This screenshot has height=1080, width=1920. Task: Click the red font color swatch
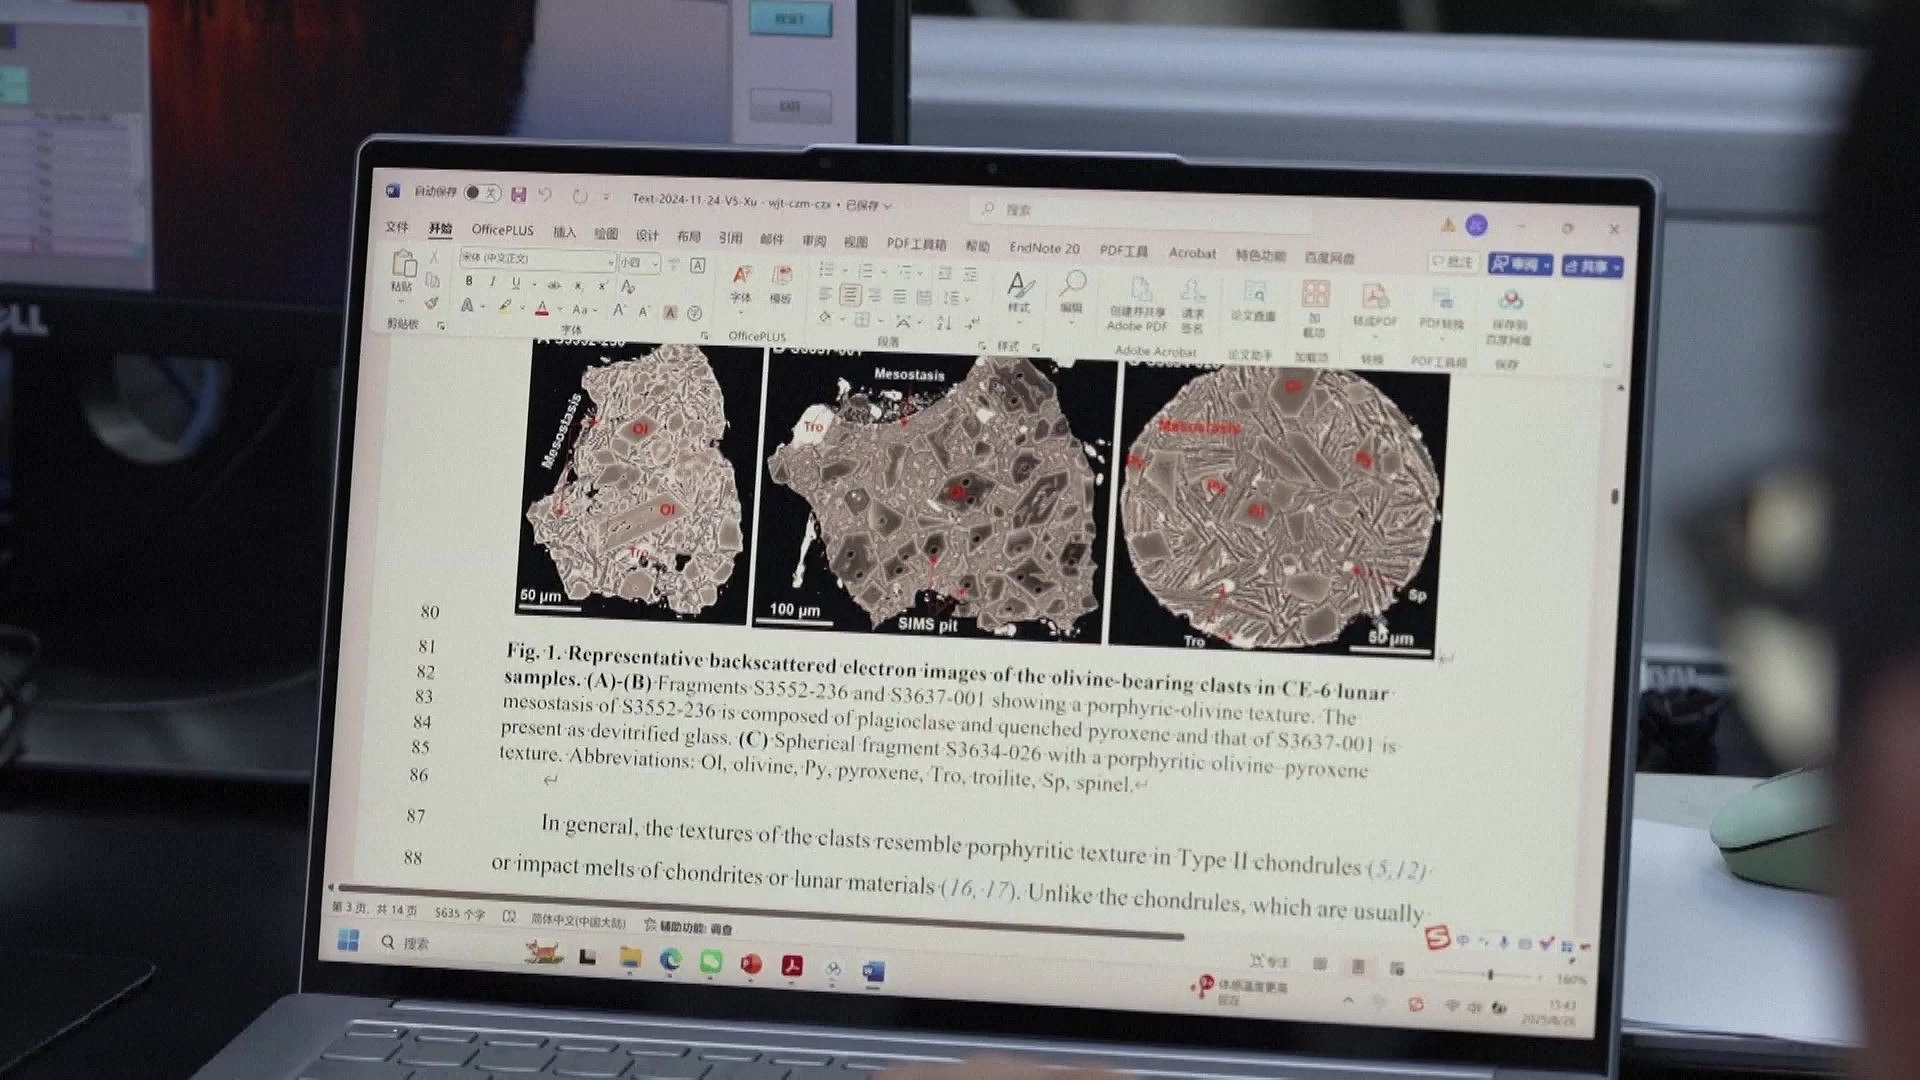click(x=542, y=309)
